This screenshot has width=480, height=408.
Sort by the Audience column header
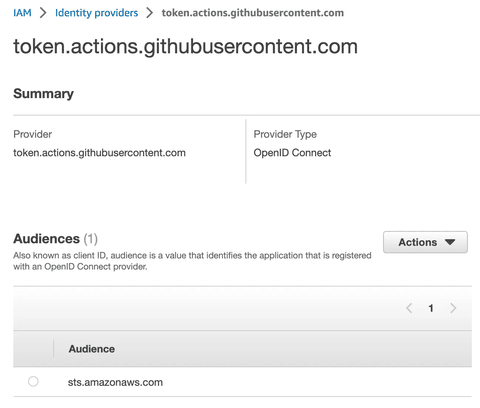tap(92, 349)
